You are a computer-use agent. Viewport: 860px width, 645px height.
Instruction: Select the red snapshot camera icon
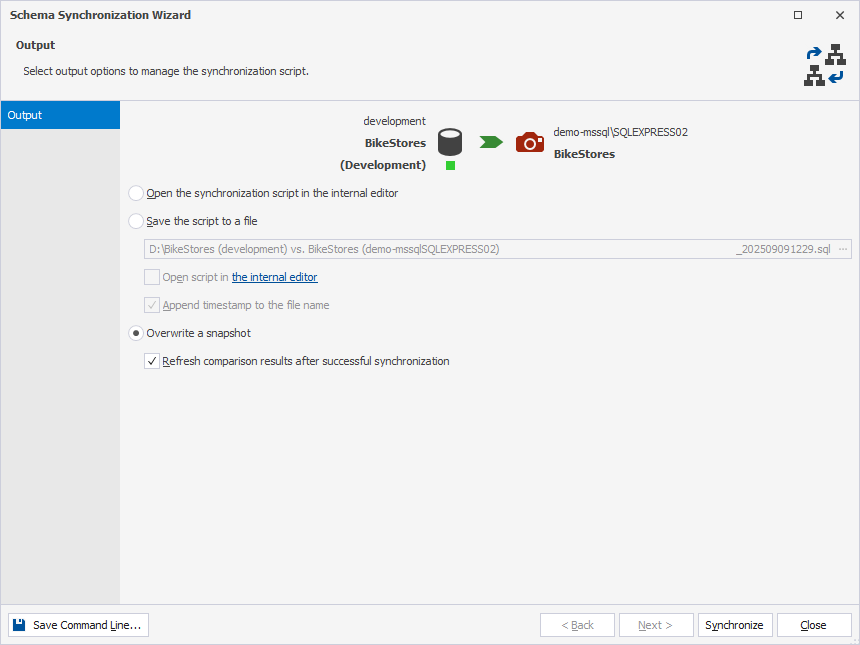[529, 142]
